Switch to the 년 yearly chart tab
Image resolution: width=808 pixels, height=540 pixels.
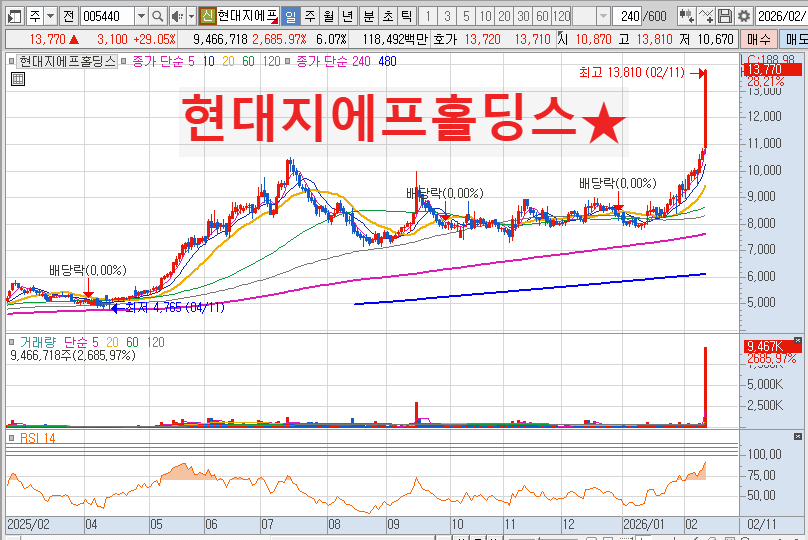(348, 16)
